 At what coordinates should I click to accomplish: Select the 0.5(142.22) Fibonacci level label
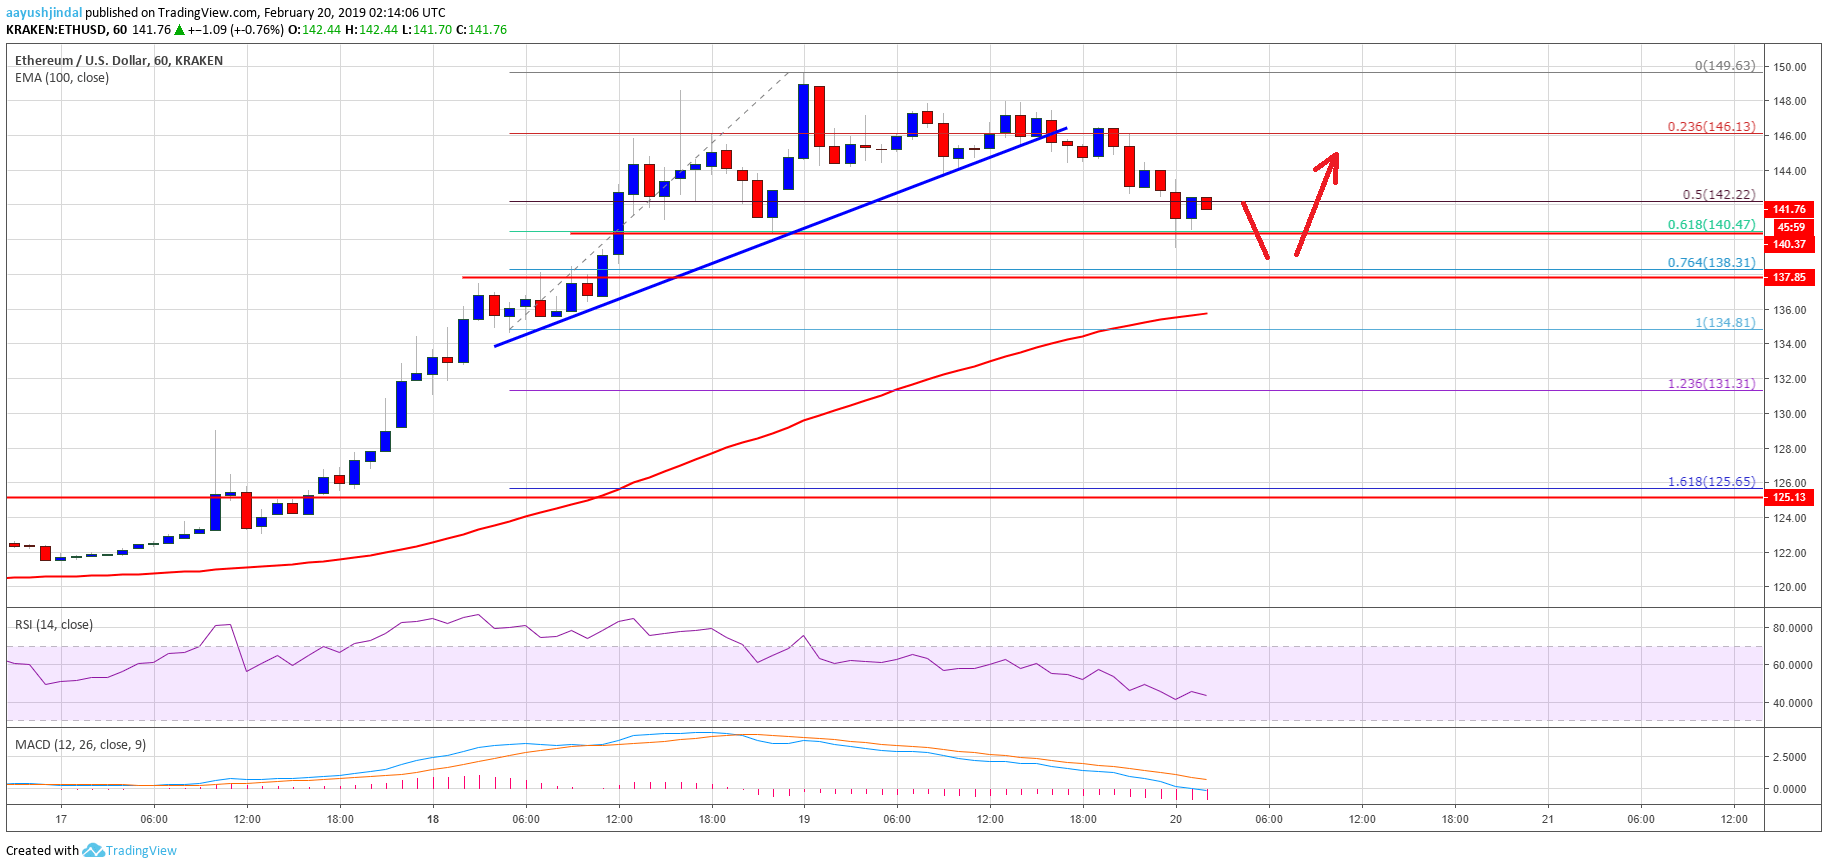point(1719,195)
